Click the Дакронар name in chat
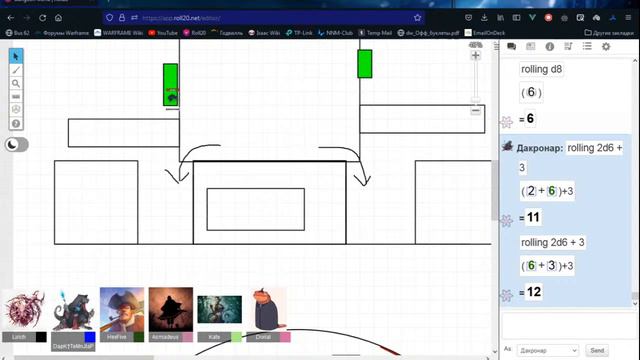The image size is (640, 360). click(540, 148)
